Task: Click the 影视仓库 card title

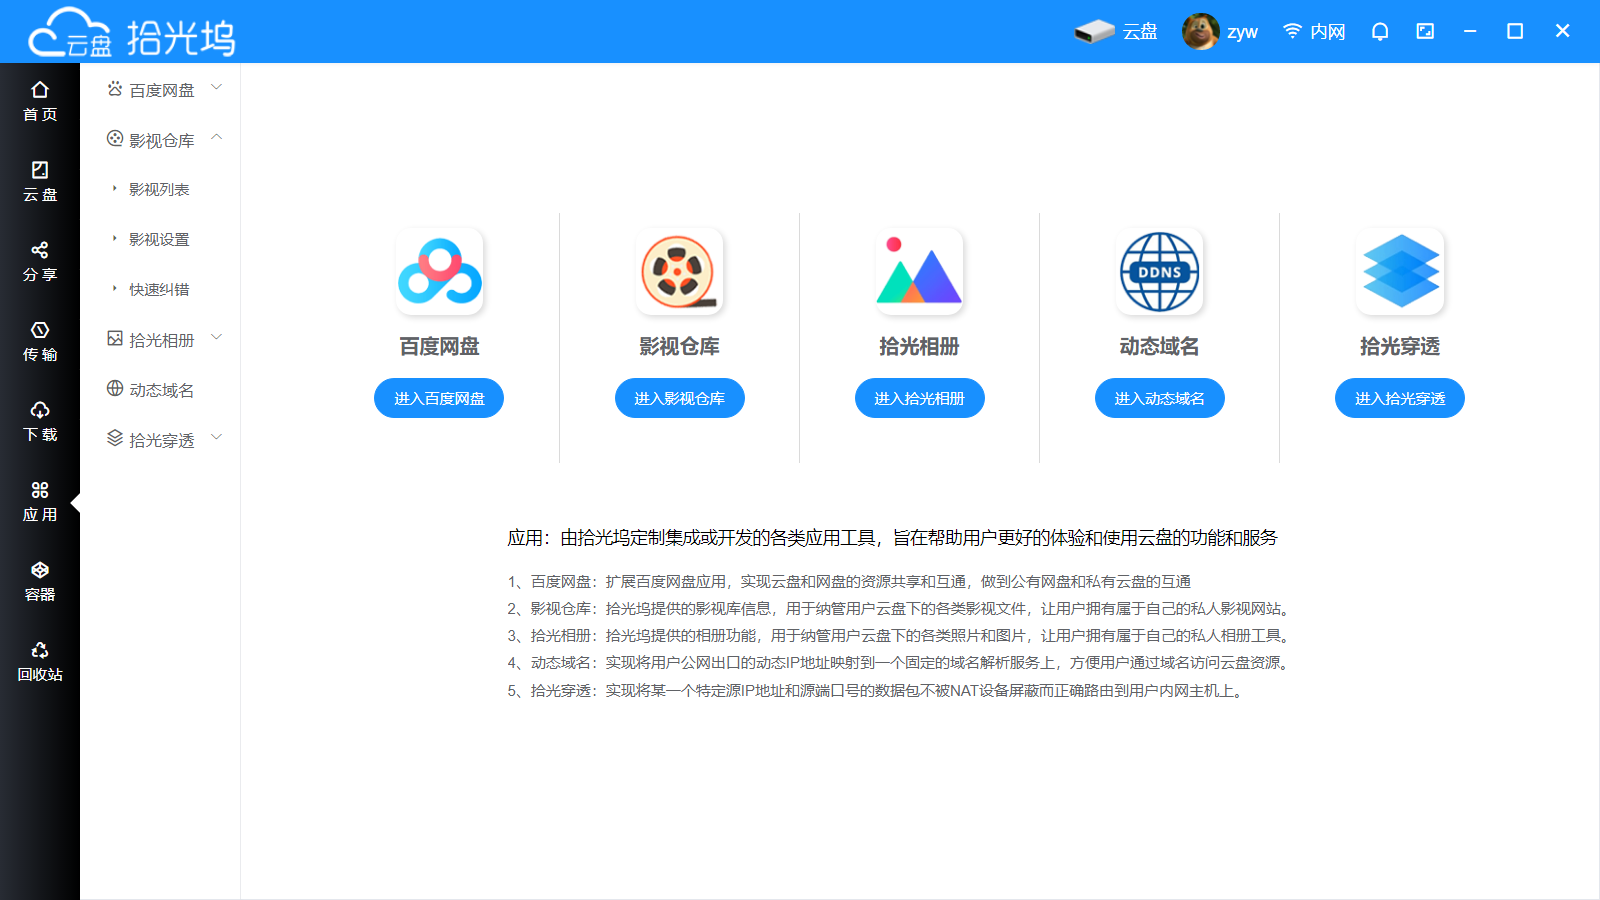Action: click(x=679, y=346)
